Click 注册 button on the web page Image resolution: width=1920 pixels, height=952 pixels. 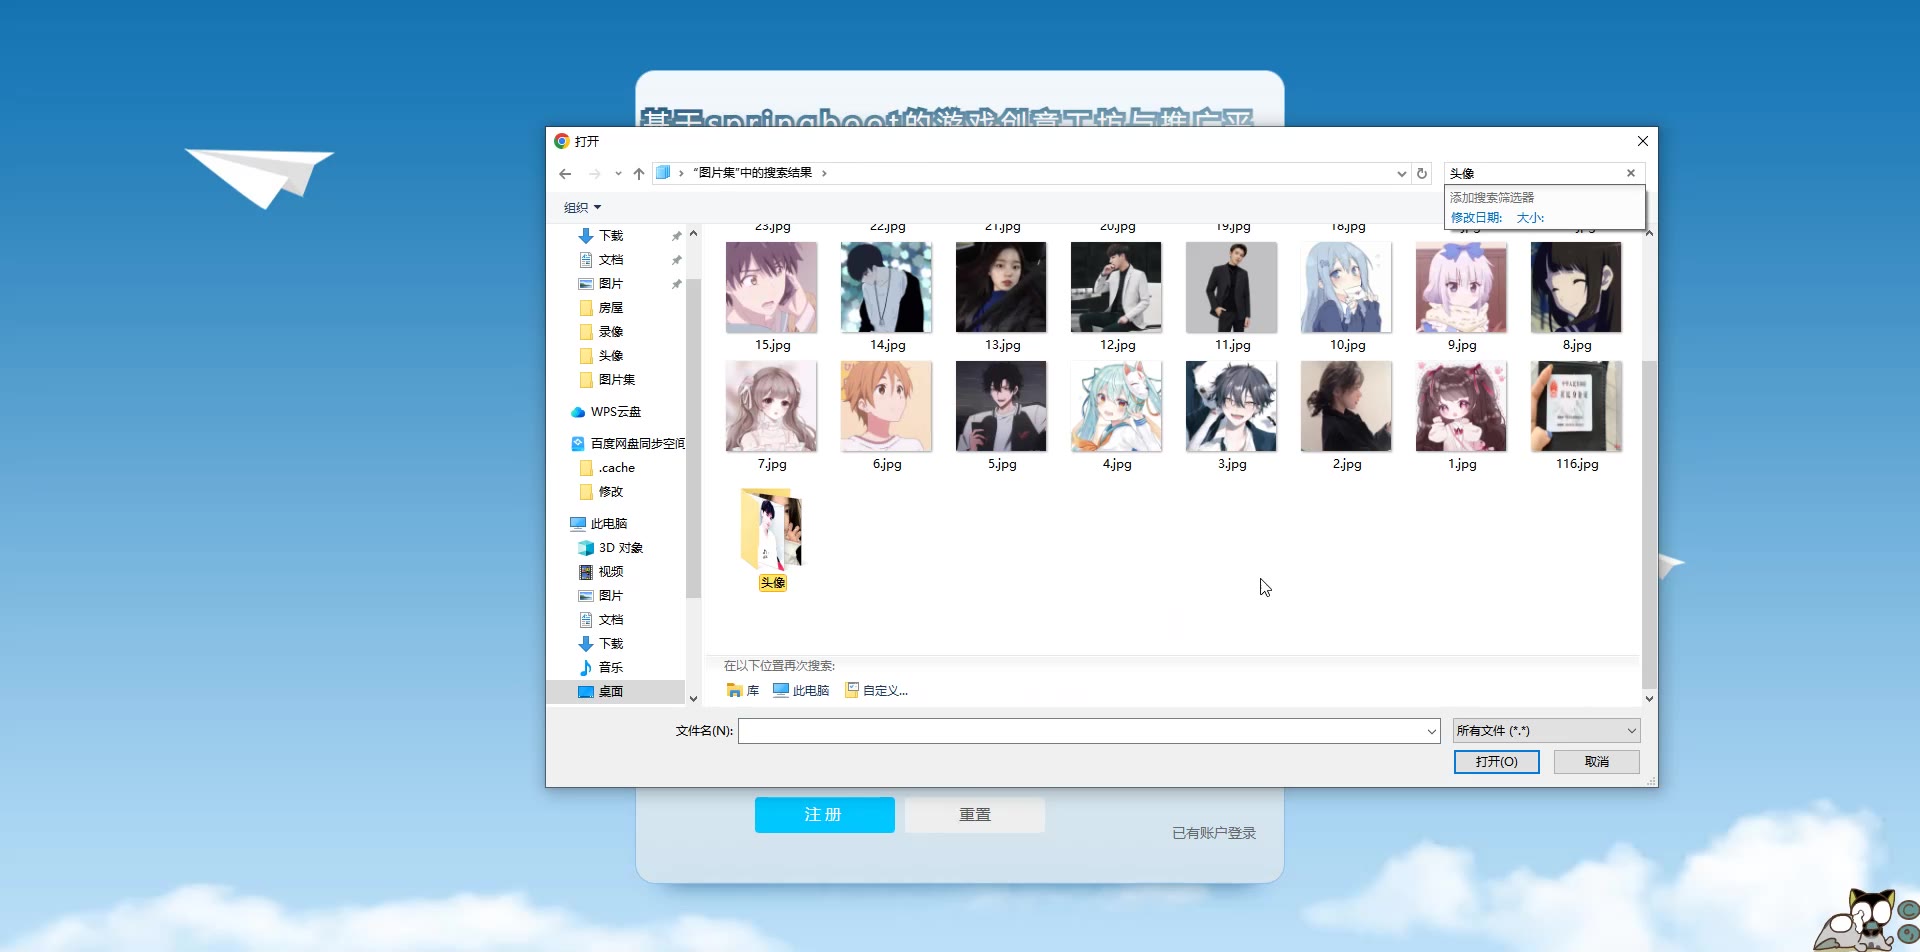824,815
